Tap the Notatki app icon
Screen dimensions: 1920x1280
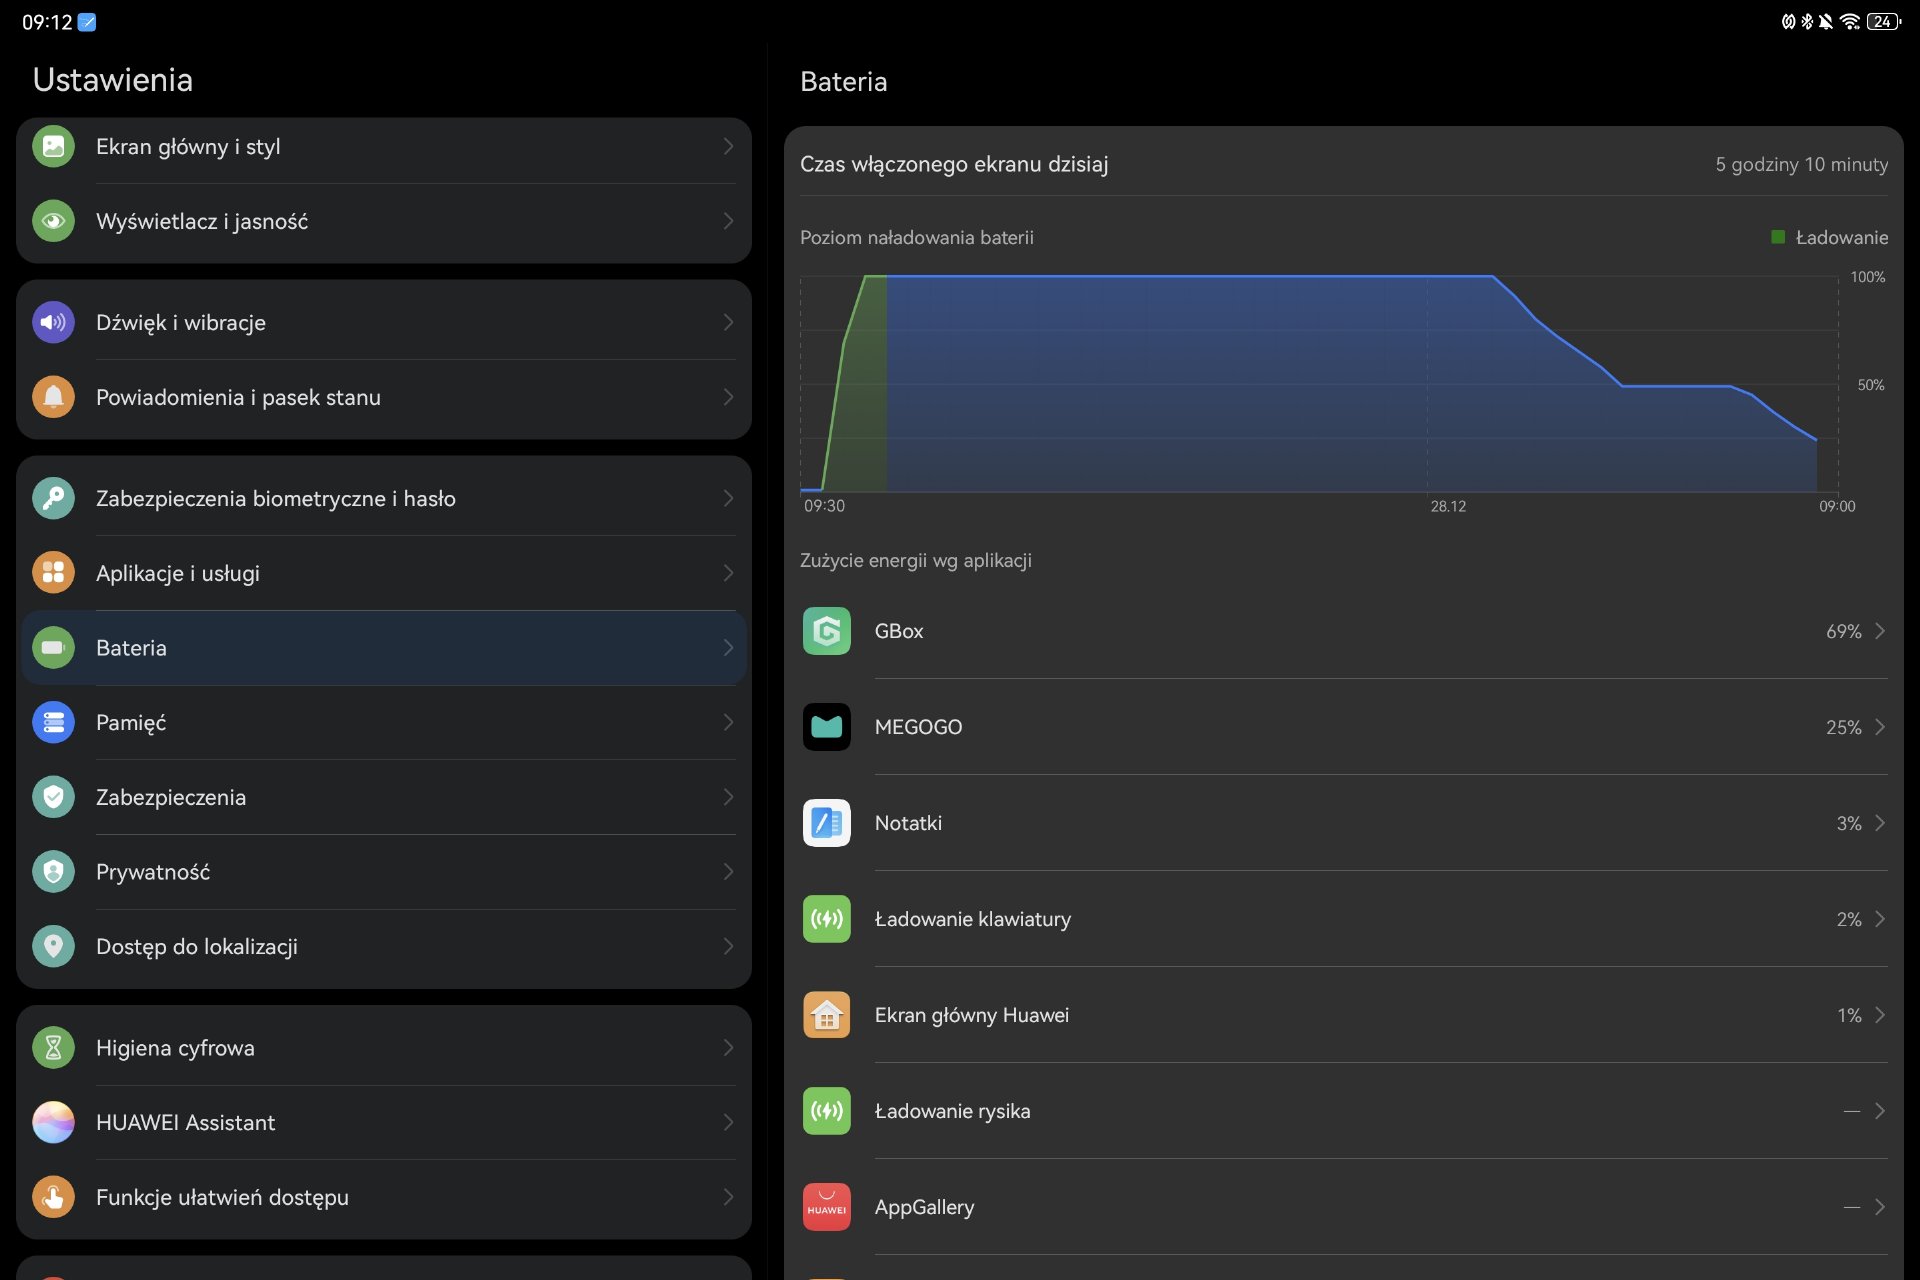click(x=826, y=823)
